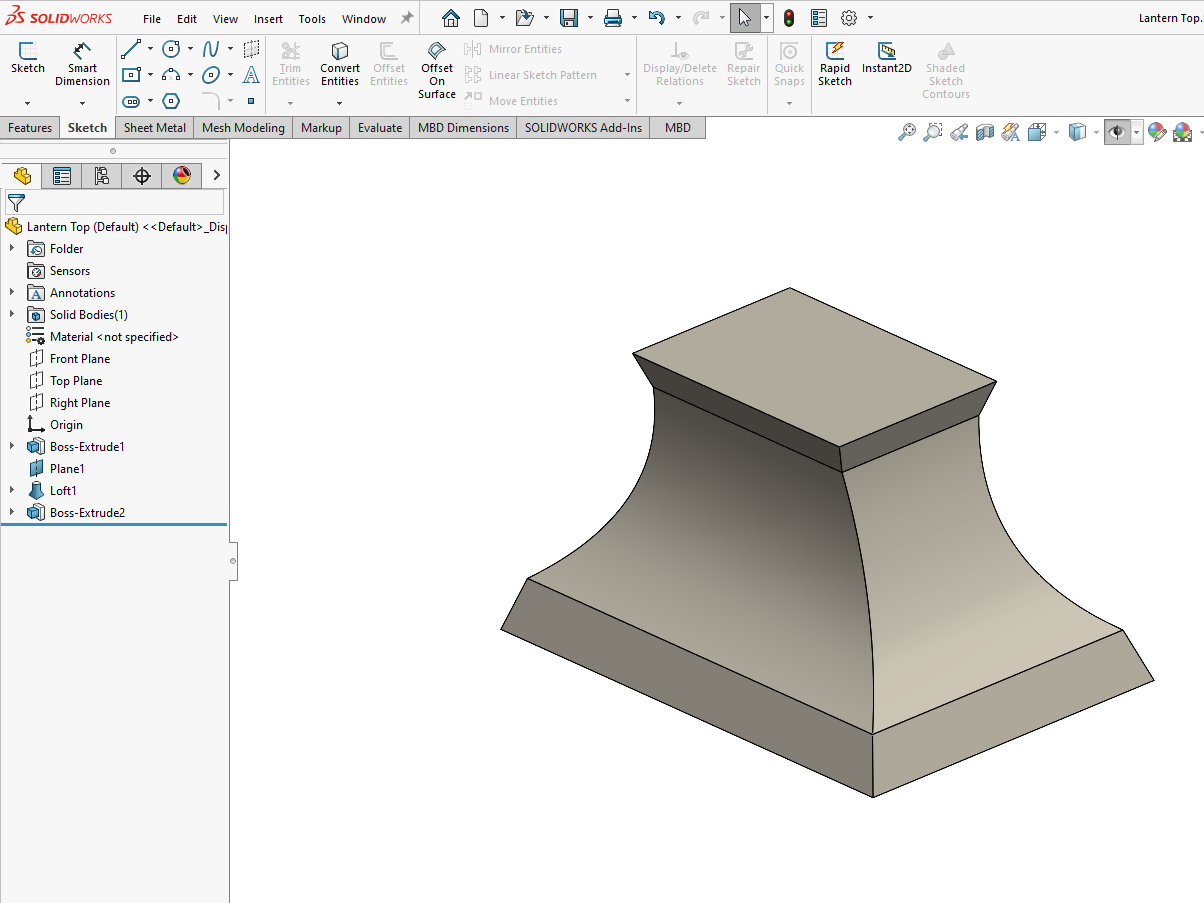Viewport: 1204px width, 903px height.
Task: Open the Insert menu
Action: [x=268, y=19]
